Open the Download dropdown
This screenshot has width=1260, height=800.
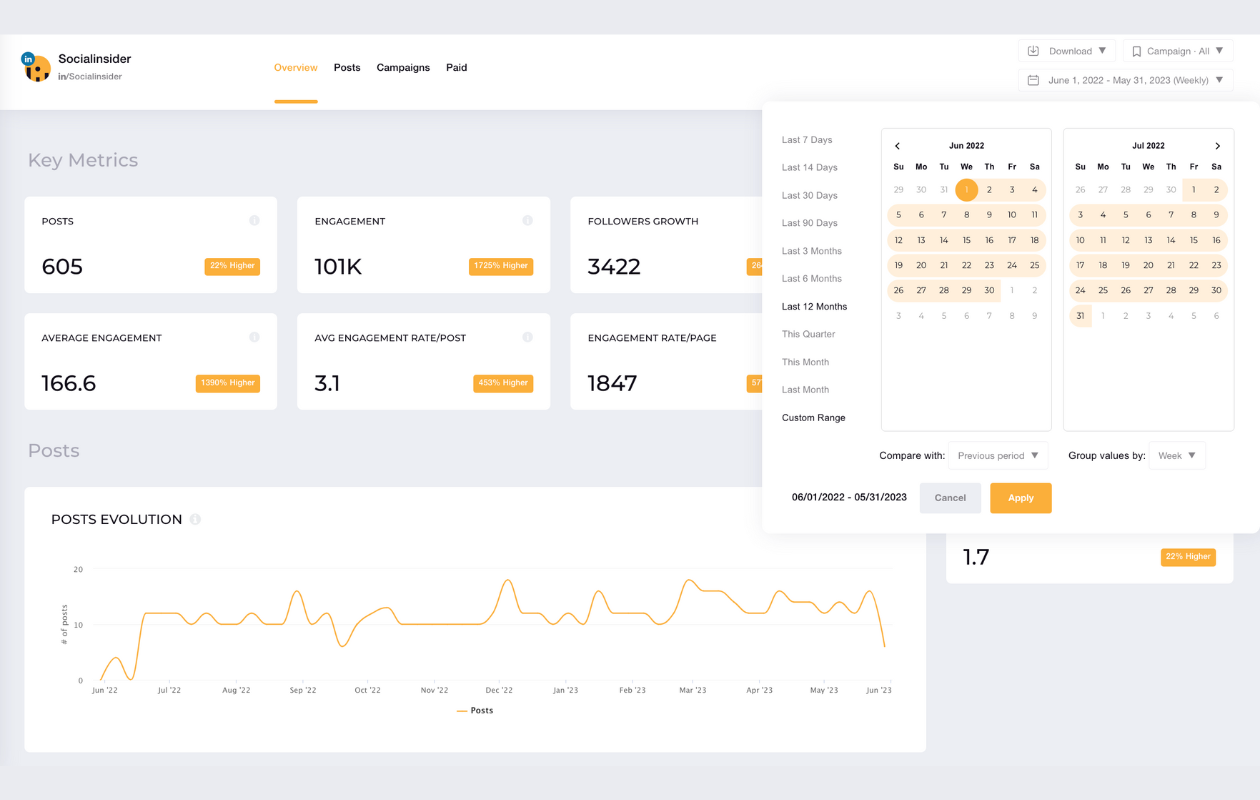[x=1067, y=51]
